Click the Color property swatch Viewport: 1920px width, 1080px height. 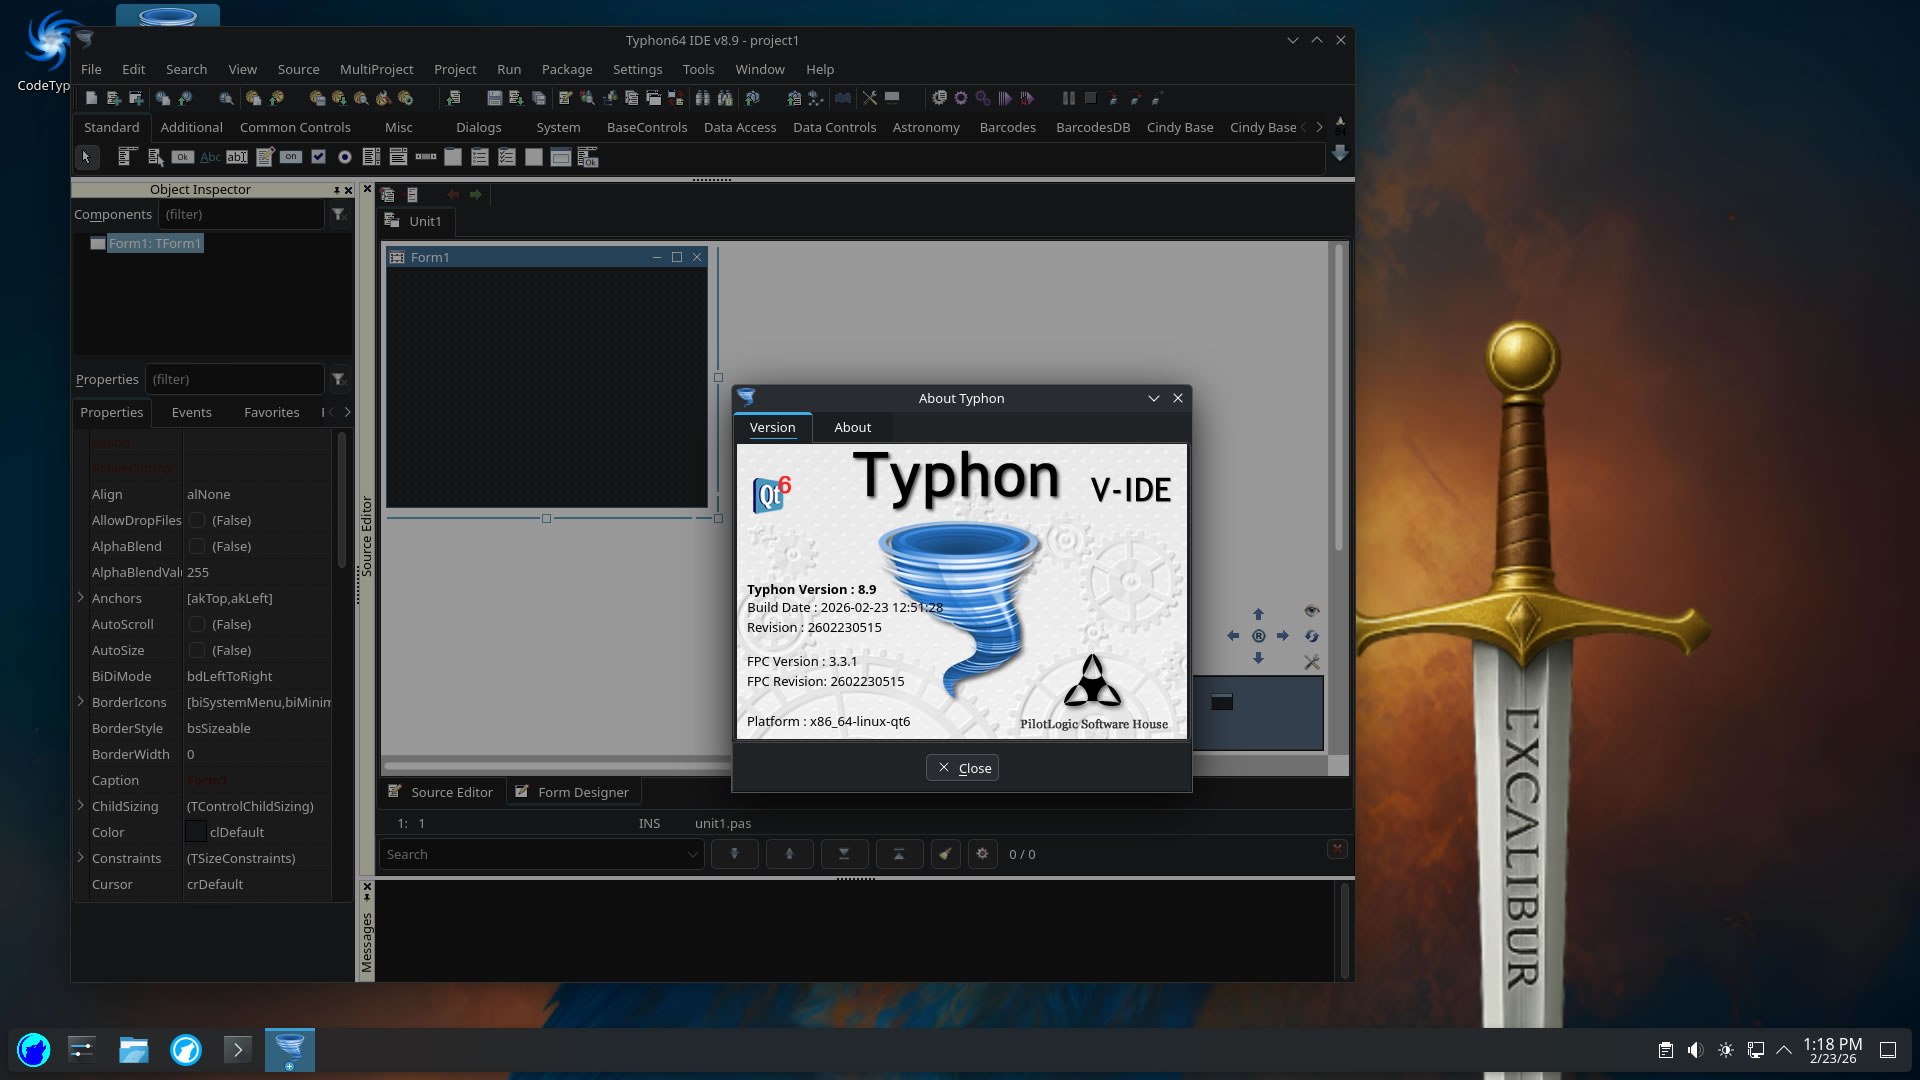pos(196,832)
